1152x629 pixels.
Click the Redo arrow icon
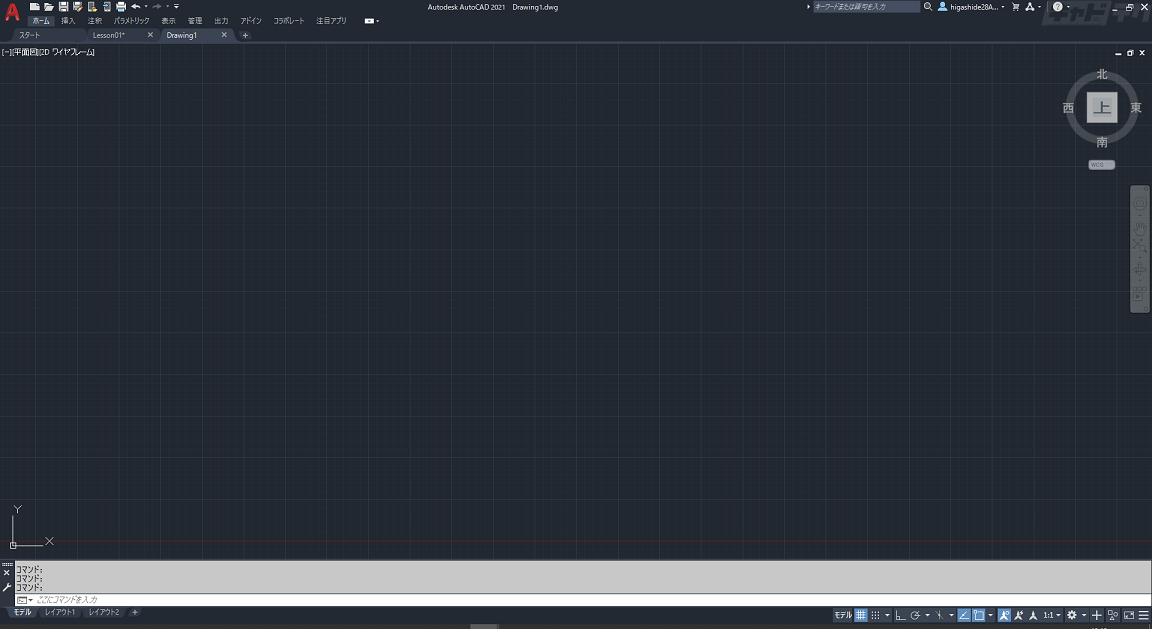157,7
